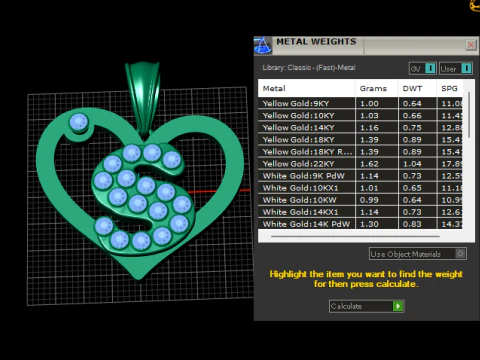Screen dimensions: 480x360
Task: Toggle Use Object Materials option
Action: [418, 254]
